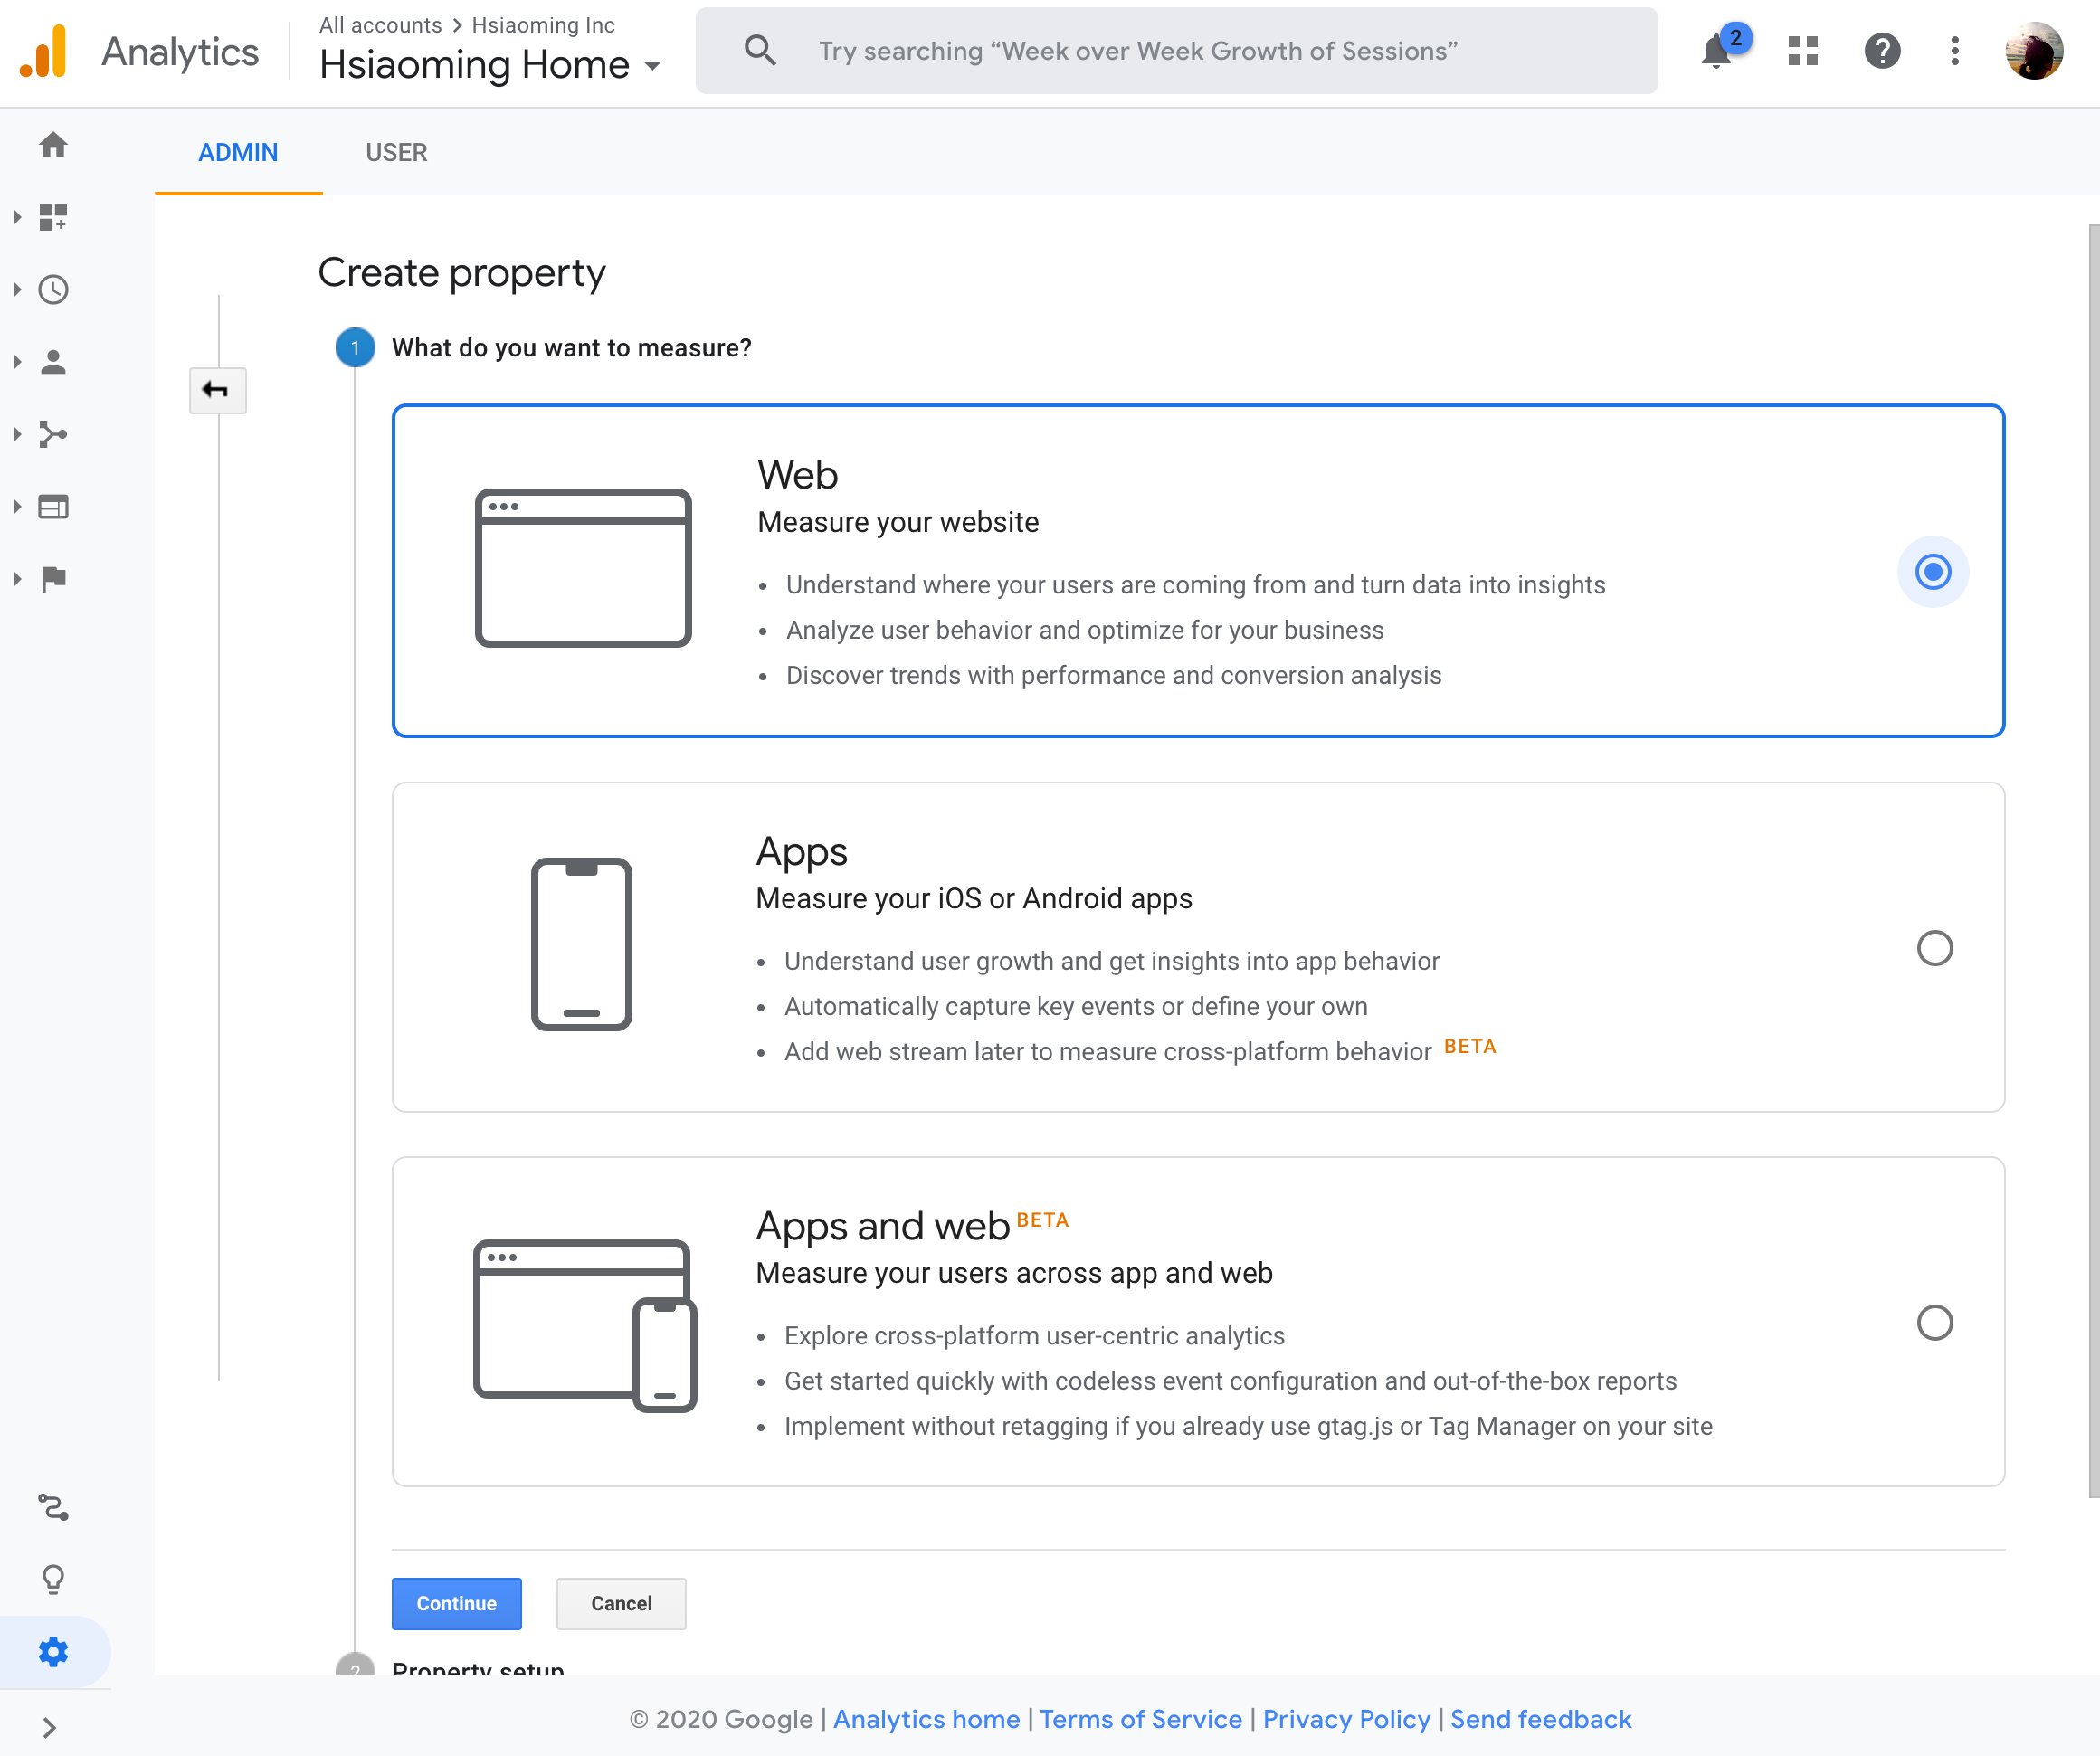Click the All accounts breadcrumb
2100x1756 pixels.
click(x=380, y=25)
